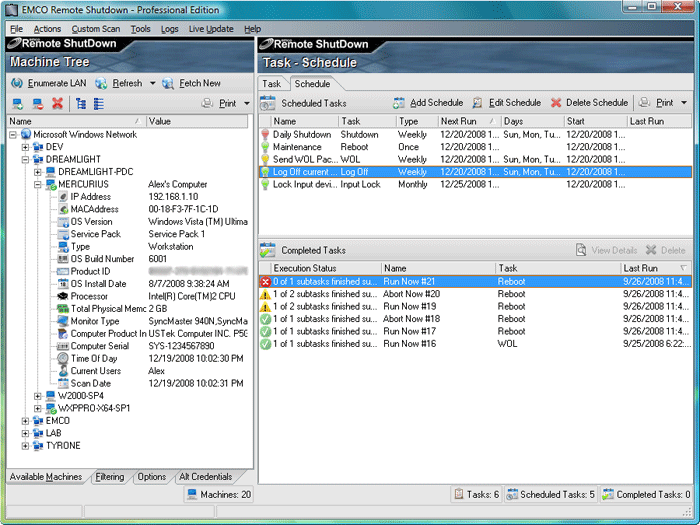Screen dimensions: 700x525
Task: Click the Refresh globe icon
Action: (x=101, y=83)
